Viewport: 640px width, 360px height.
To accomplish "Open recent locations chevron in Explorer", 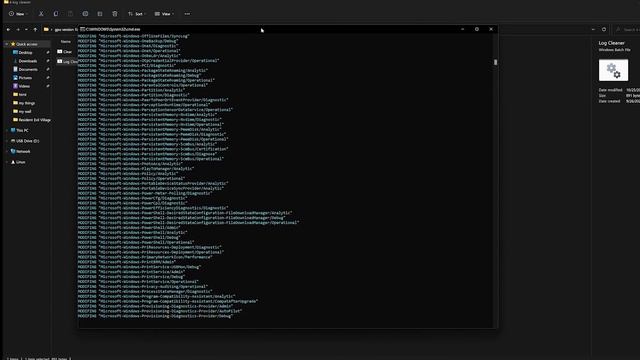I will coord(26,29).
